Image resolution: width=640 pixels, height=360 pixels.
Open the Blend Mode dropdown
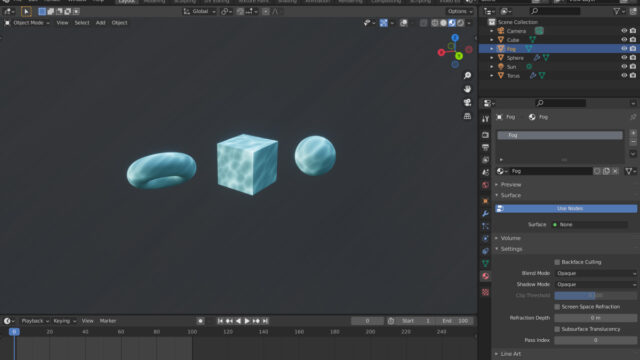[x=596, y=273]
